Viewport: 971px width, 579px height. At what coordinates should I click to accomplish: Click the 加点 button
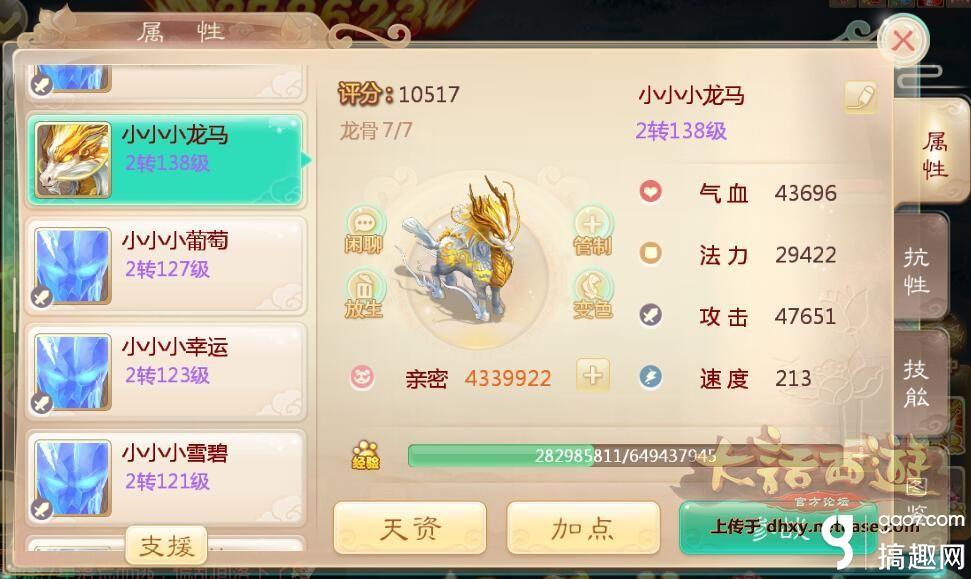coord(583,528)
